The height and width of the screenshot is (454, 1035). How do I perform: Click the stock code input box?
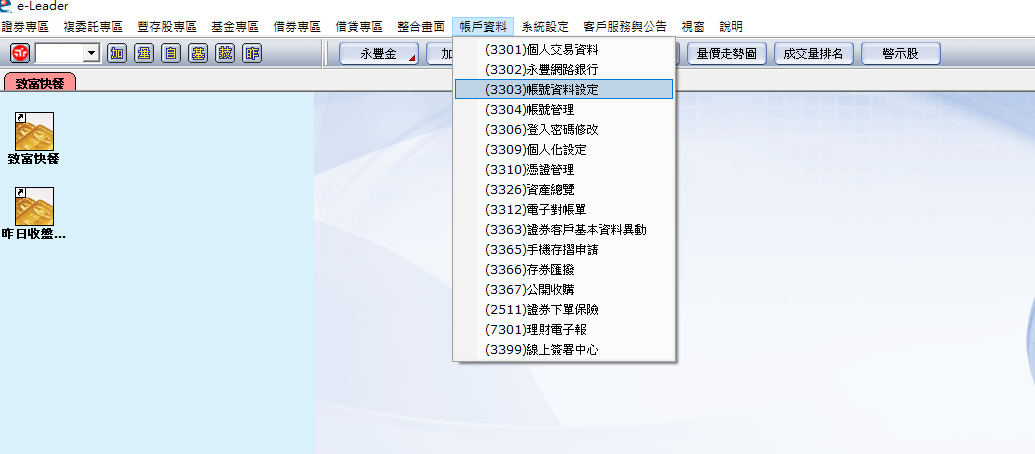[59, 53]
